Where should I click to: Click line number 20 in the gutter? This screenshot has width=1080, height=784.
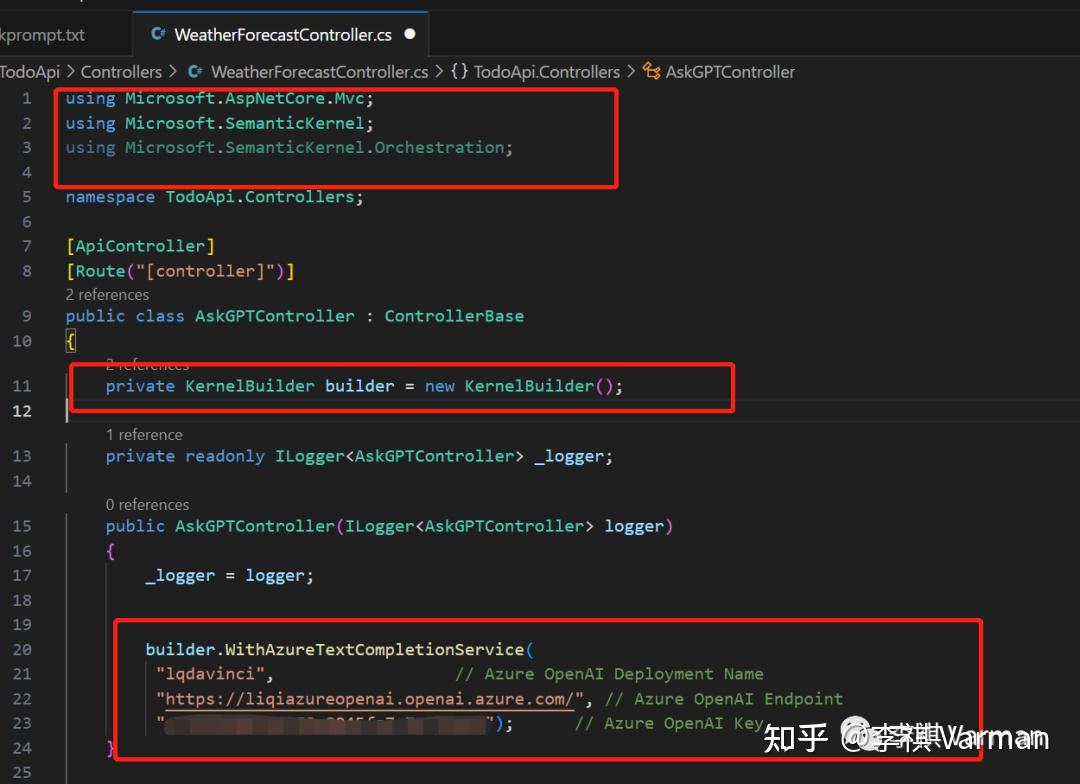(22, 650)
